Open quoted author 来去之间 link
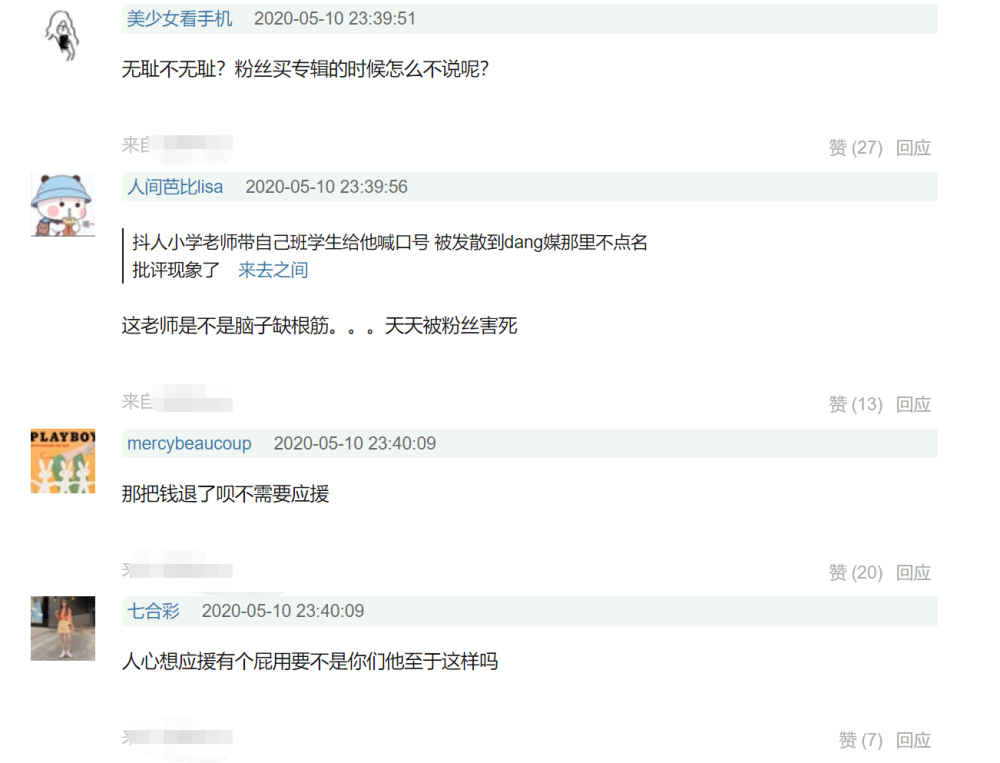The width and height of the screenshot is (1000, 763). click(273, 270)
